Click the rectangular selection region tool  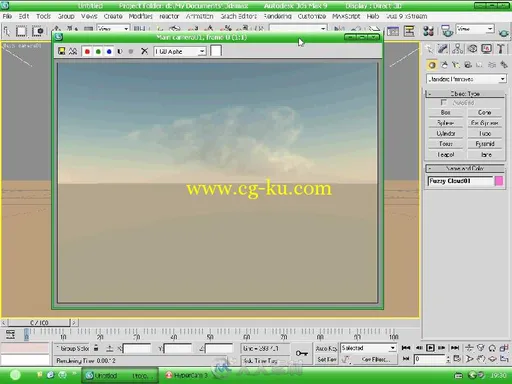pos(21,31)
